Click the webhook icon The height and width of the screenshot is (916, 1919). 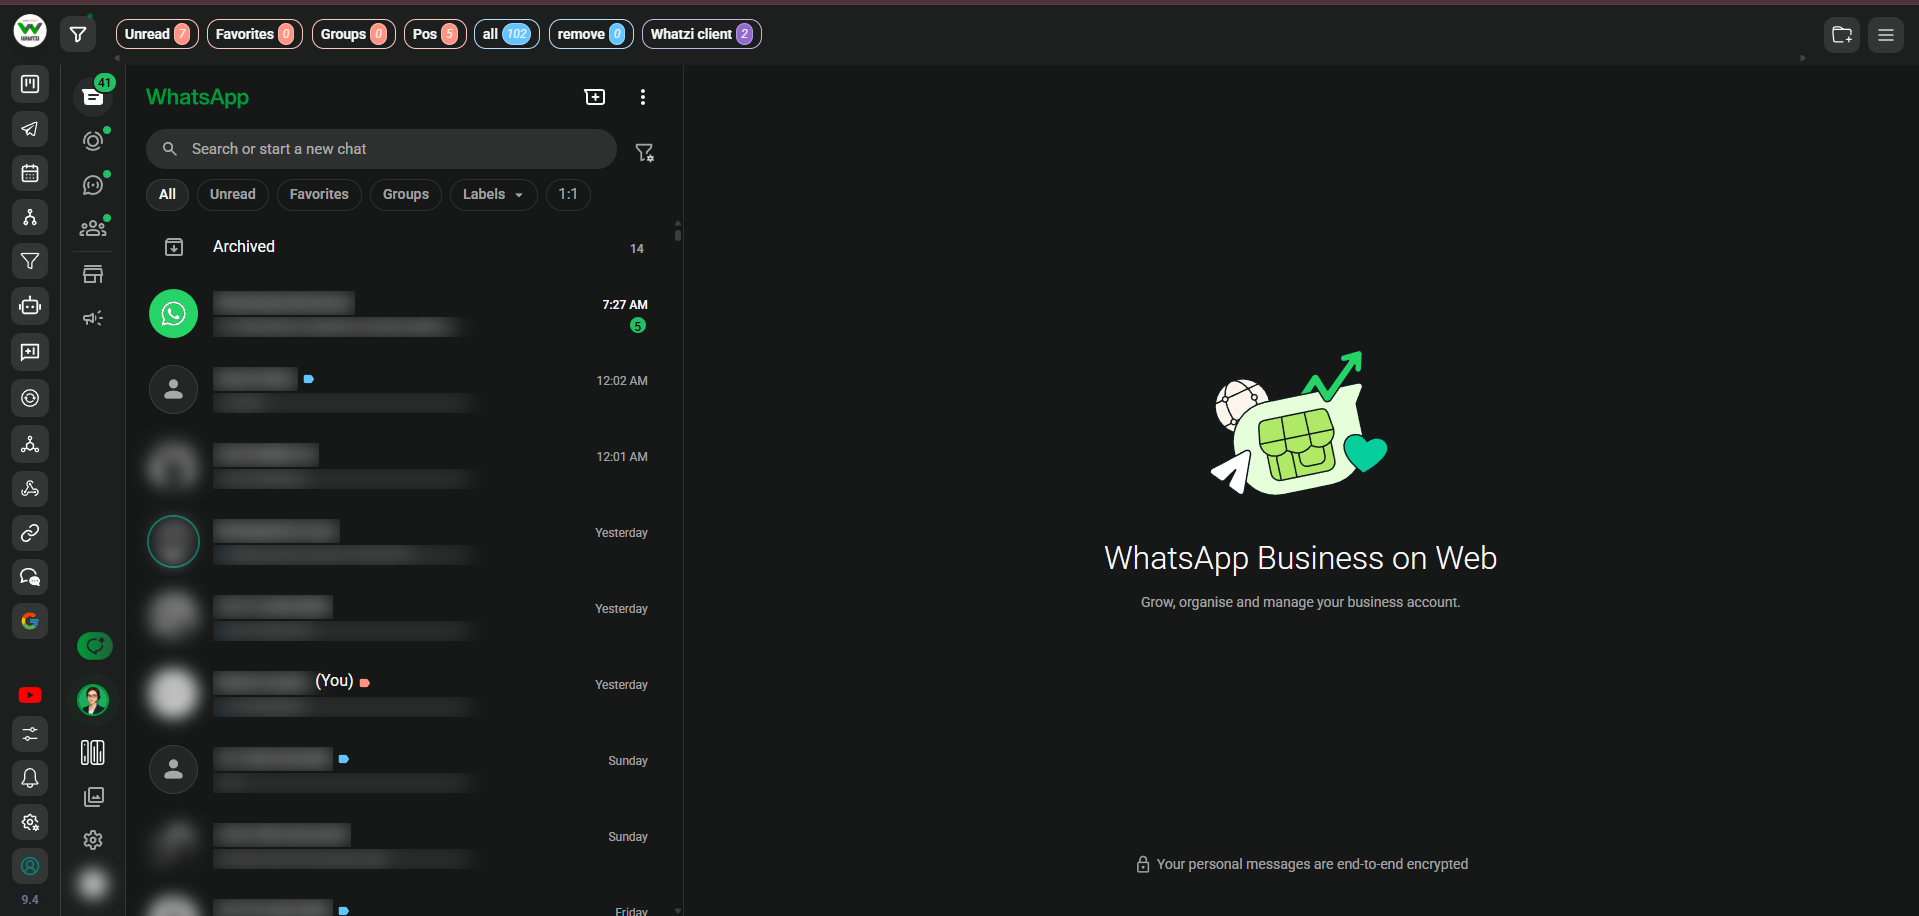(30, 488)
